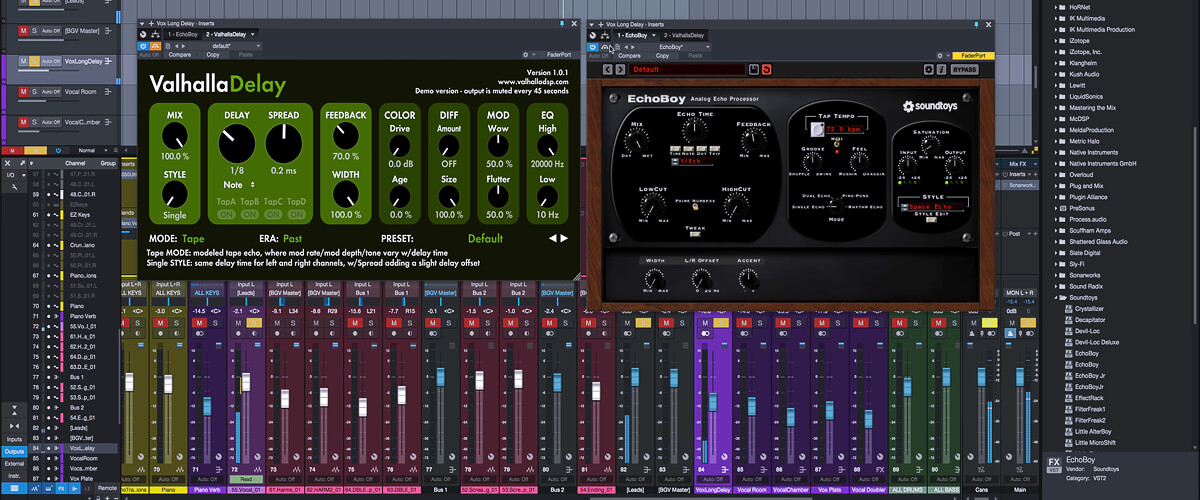Click ValhallaDelay MODE Tape value
This screenshot has width=1200, height=500.
coord(194,239)
